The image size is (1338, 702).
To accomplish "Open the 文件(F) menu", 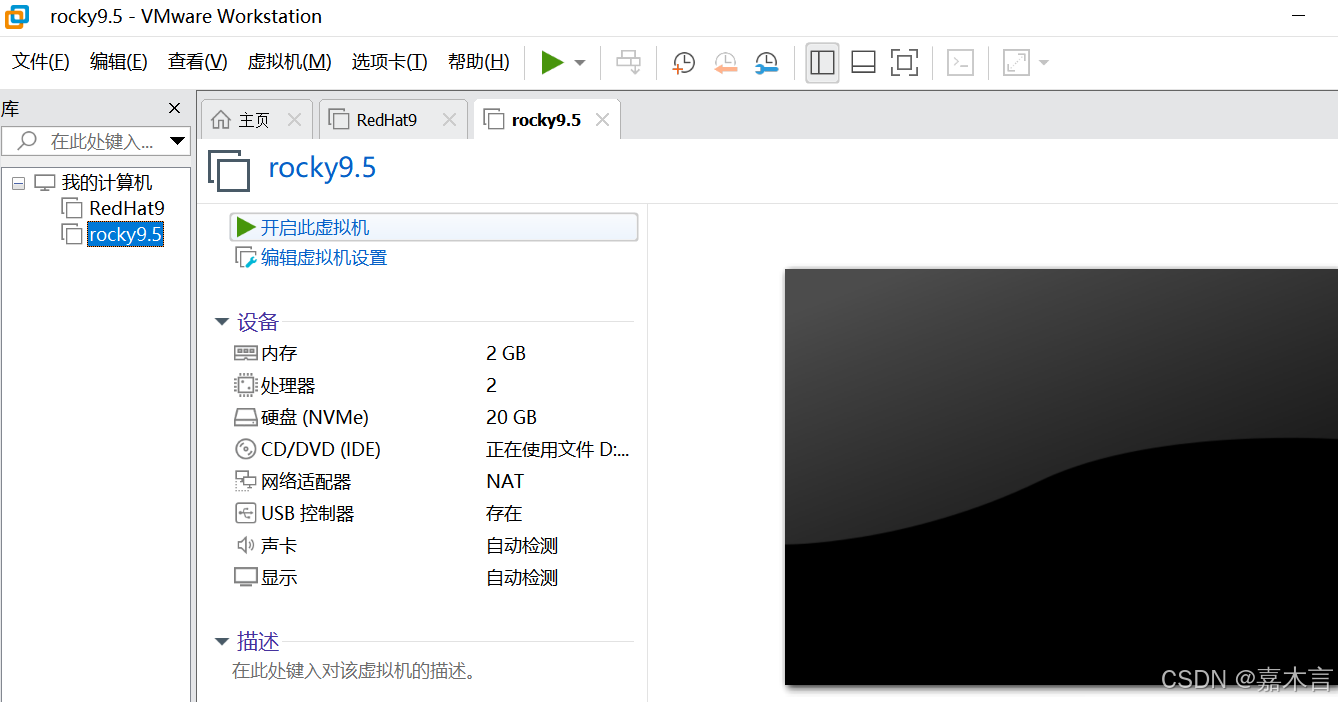I will click(x=41, y=62).
